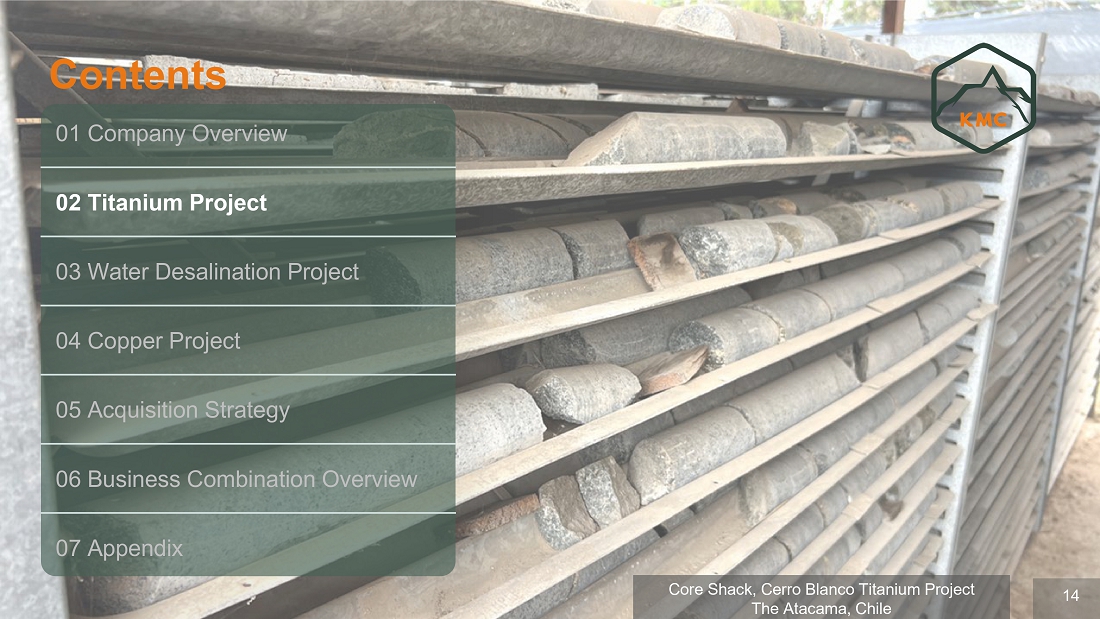The height and width of the screenshot is (619, 1100).
Task: Click the slide number 14
Action: pos(1071,596)
